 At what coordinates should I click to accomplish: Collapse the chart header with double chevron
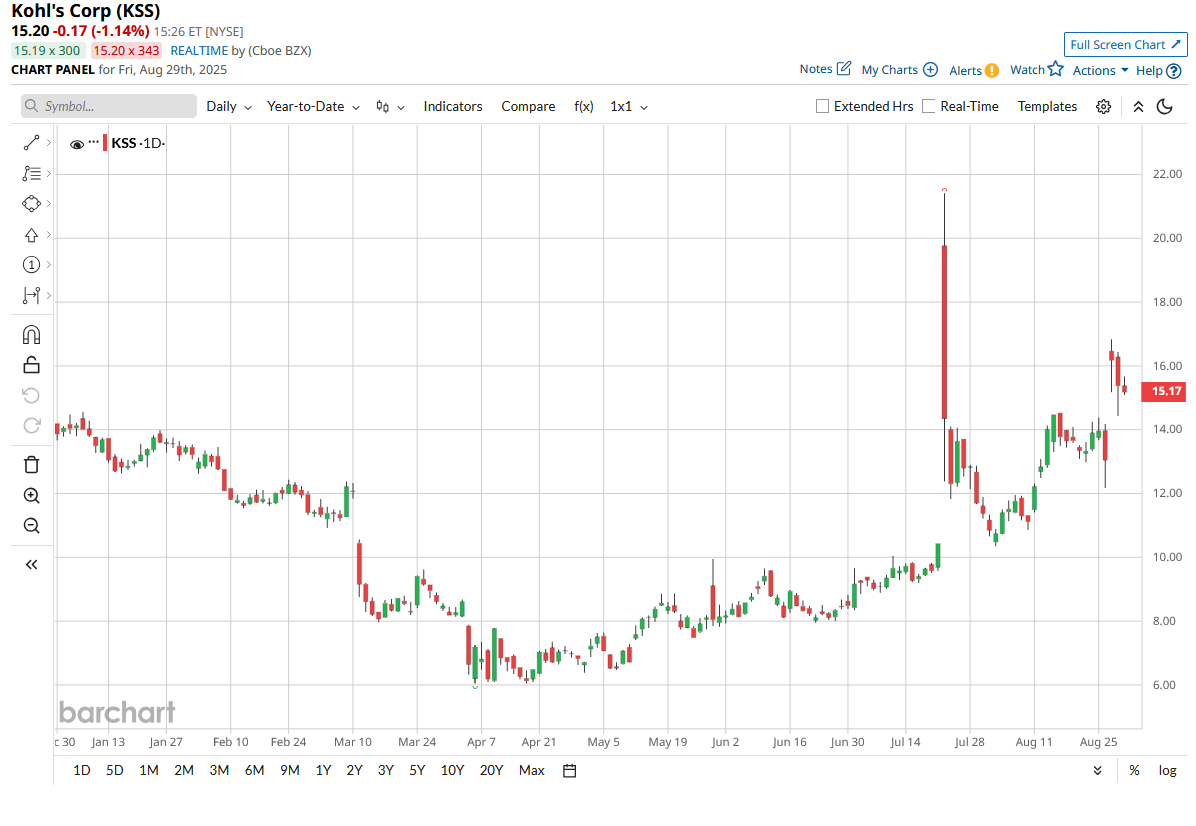coord(1138,107)
